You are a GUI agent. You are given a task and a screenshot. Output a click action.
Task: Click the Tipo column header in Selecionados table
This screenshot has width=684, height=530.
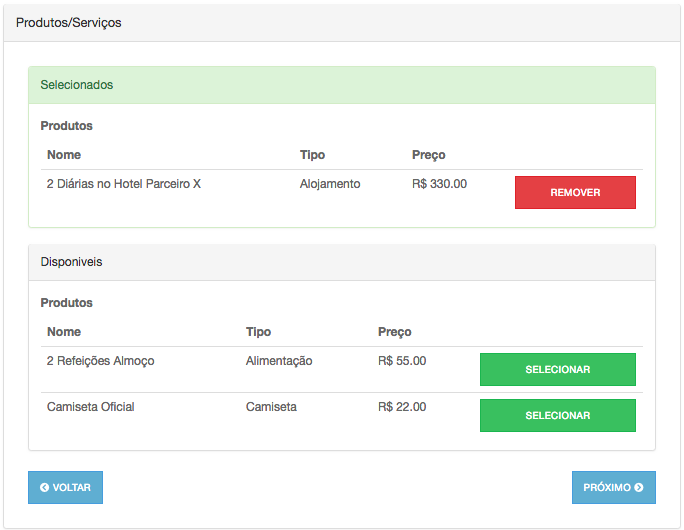(312, 155)
